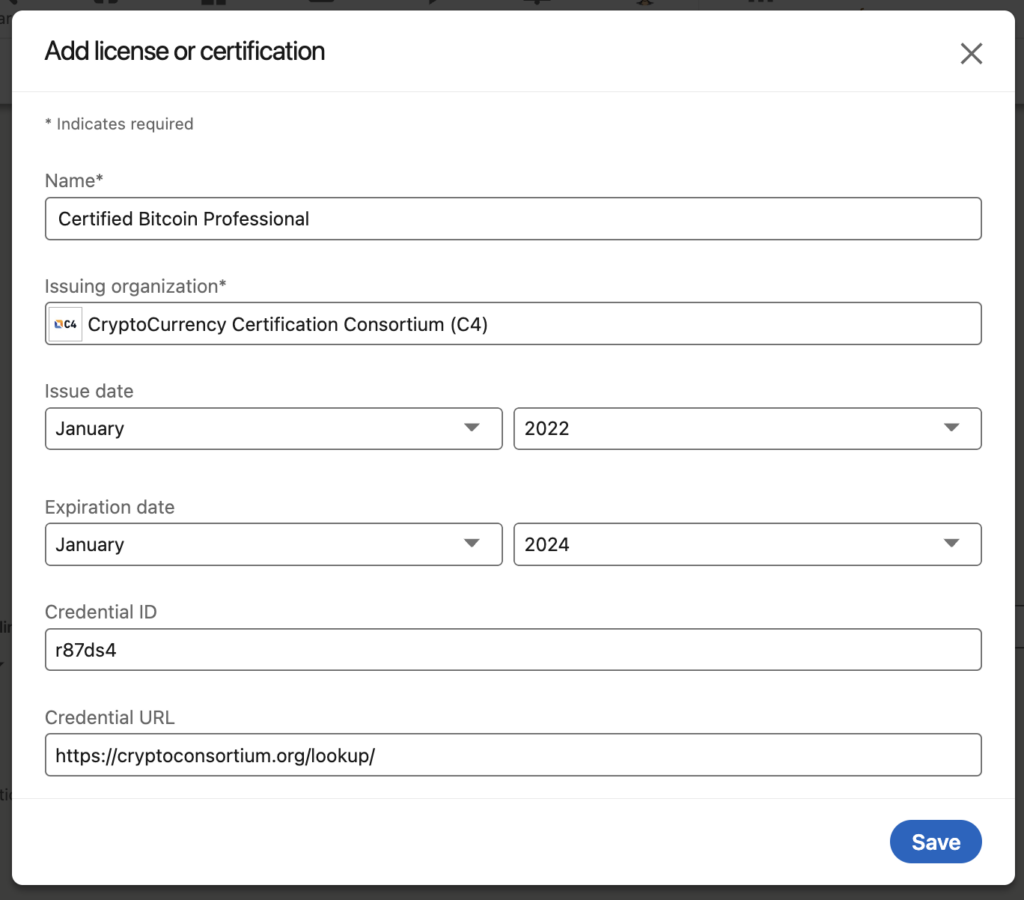Click the Name* field label
This screenshot has height=900, width=1024.
click(x=74, y=180)
